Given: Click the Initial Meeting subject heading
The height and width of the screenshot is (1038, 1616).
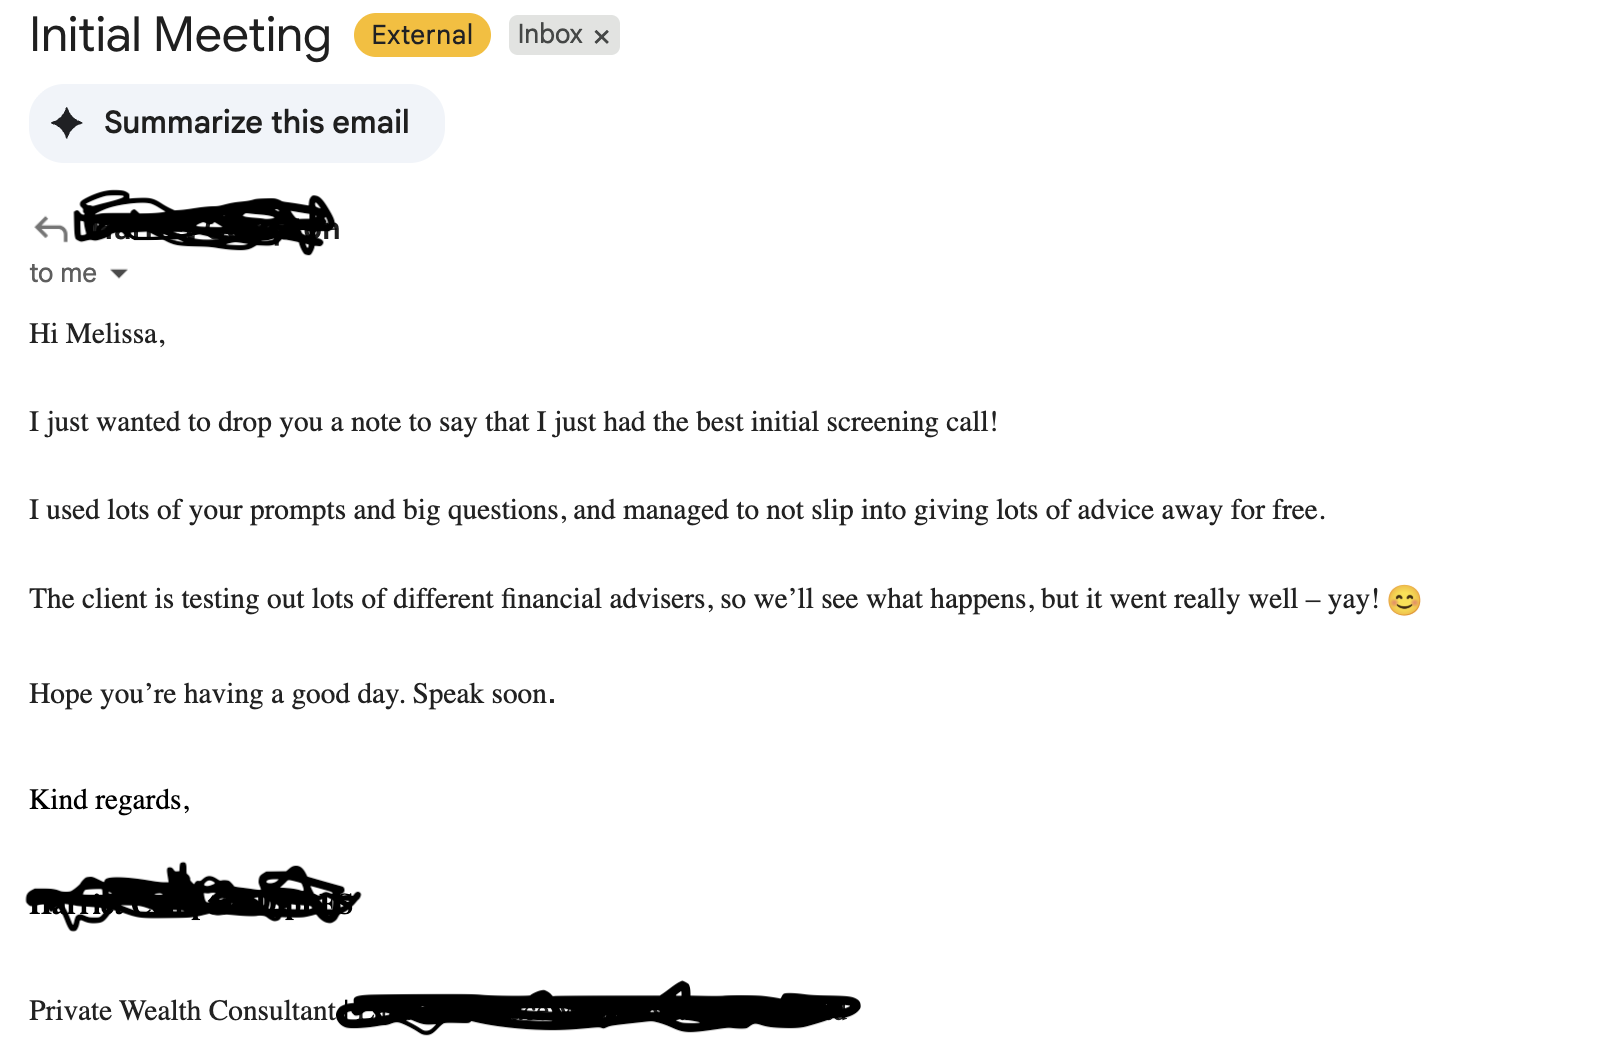Looking at the screenshot, I should point(180,36).
